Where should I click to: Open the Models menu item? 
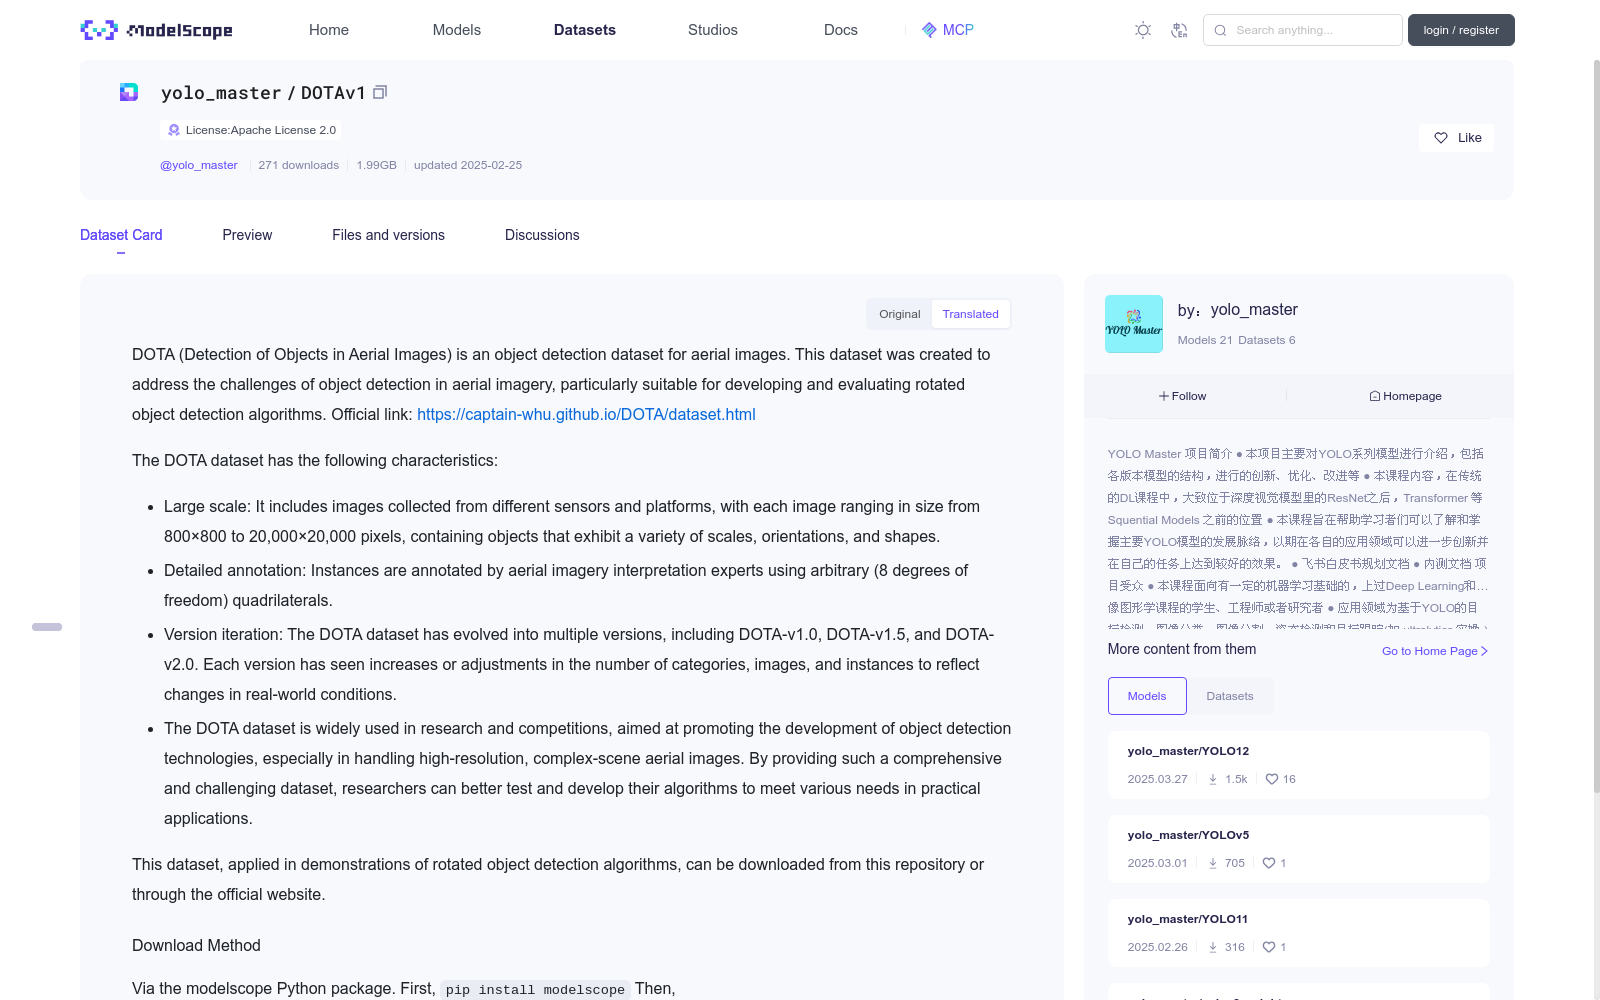(x=457, y=30)
